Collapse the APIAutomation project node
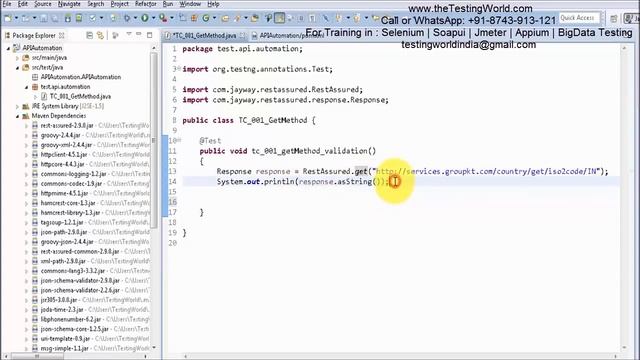The width and height of the screenshot is (640, 360). click(x=8, y=48)
